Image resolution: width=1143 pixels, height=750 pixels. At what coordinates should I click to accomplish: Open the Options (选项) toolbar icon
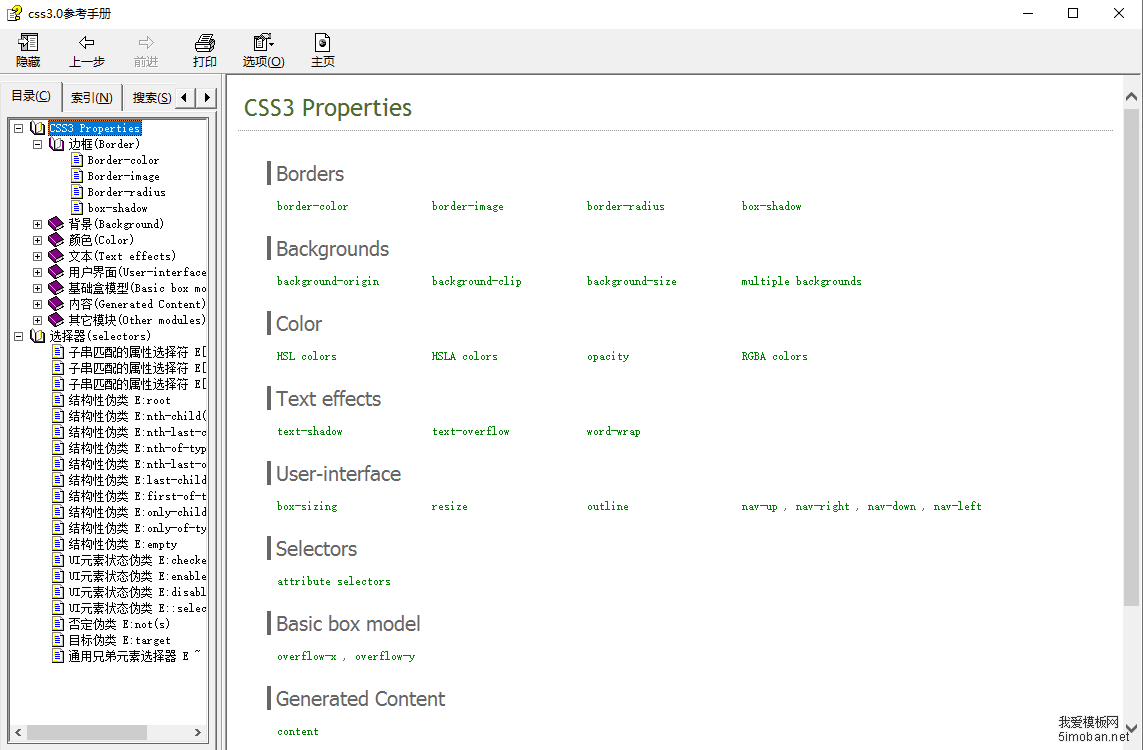click(263, 43)
